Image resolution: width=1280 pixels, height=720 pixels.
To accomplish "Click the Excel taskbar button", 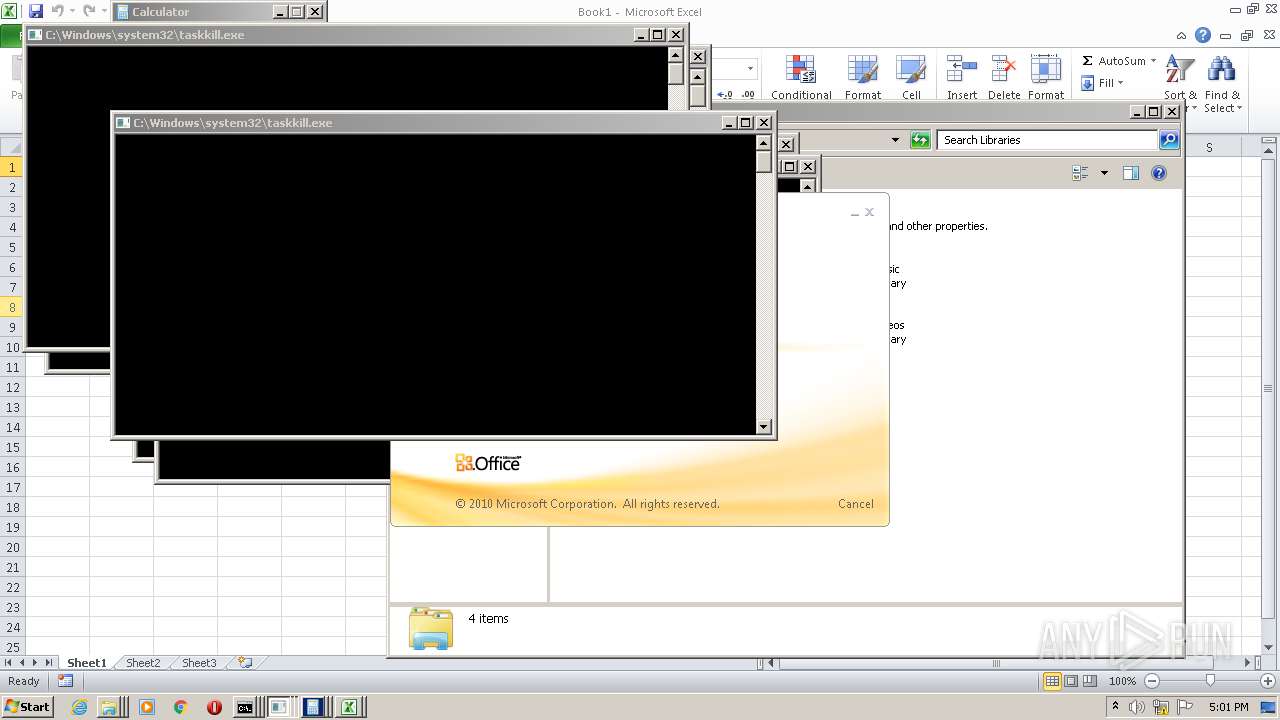I will pyautogui.click(x=350, y=707).
